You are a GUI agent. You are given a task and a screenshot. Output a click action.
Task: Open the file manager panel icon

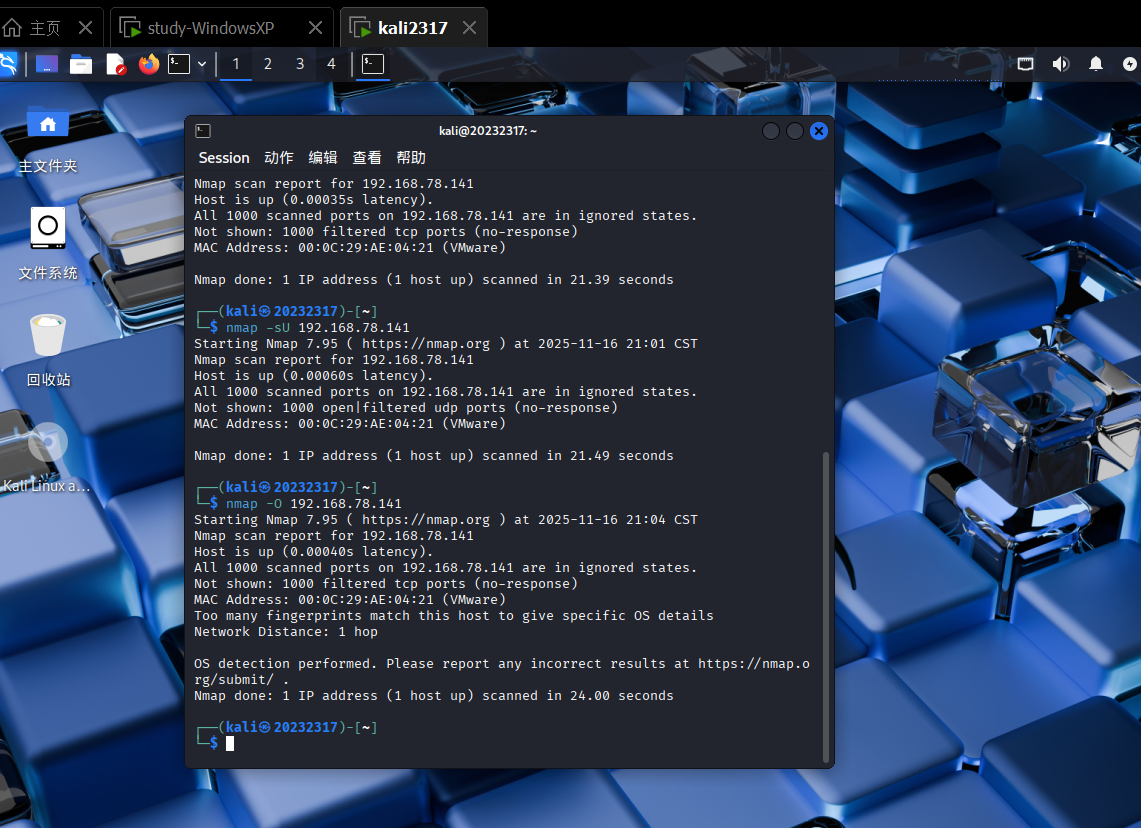pyautogui.click(x=81, y=64)
